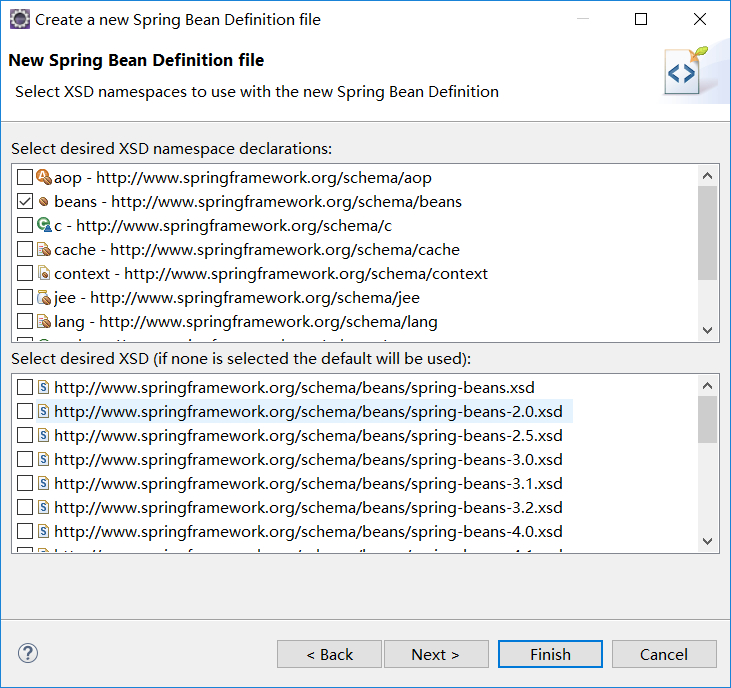Click the spring-beans.xsd file icon
Screen dimensions: 731x688
[43, 387]
